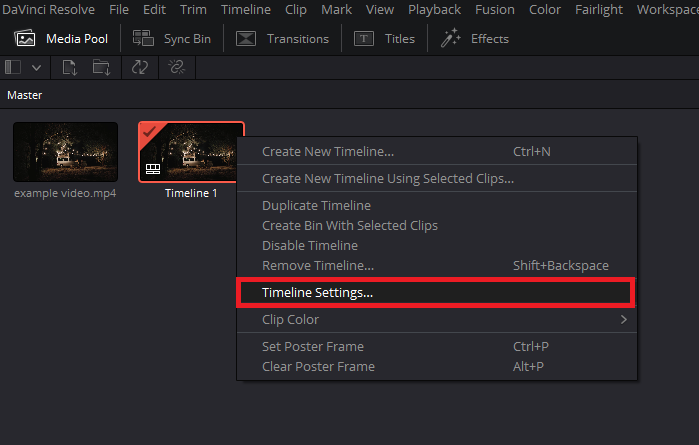Open the Effects panel
The height and width of the screenshot is (445, 699).
[475, 39]
